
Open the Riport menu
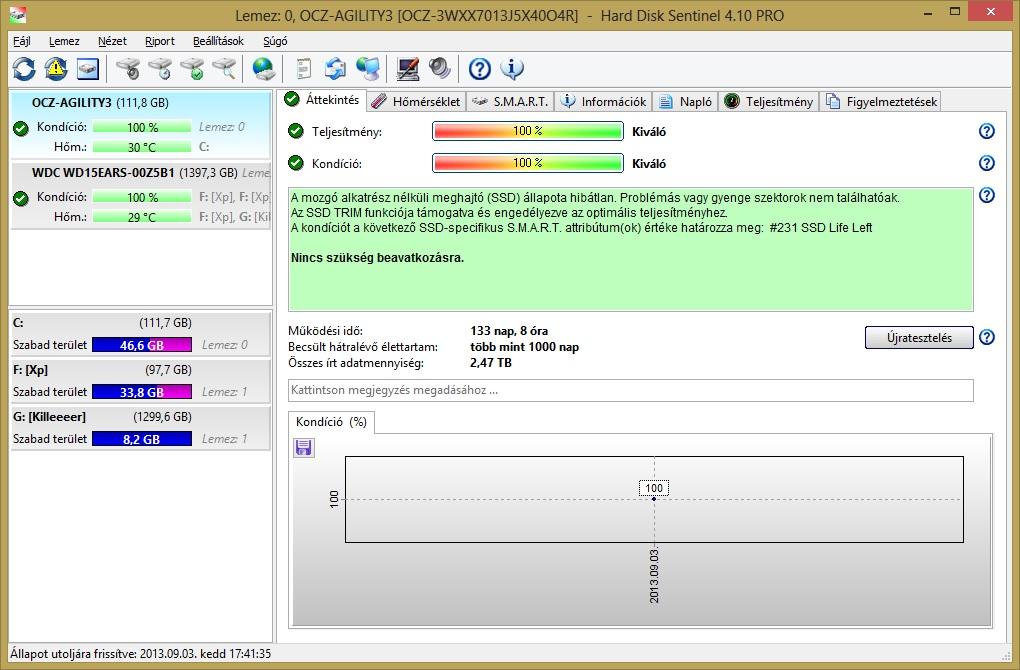click(159, 41)
